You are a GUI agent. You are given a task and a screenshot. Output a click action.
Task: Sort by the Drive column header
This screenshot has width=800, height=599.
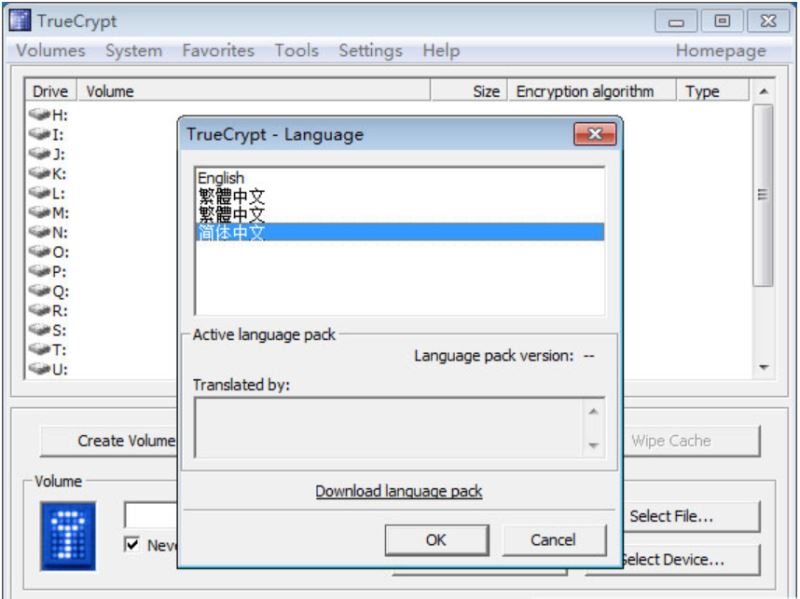[51, 91]
